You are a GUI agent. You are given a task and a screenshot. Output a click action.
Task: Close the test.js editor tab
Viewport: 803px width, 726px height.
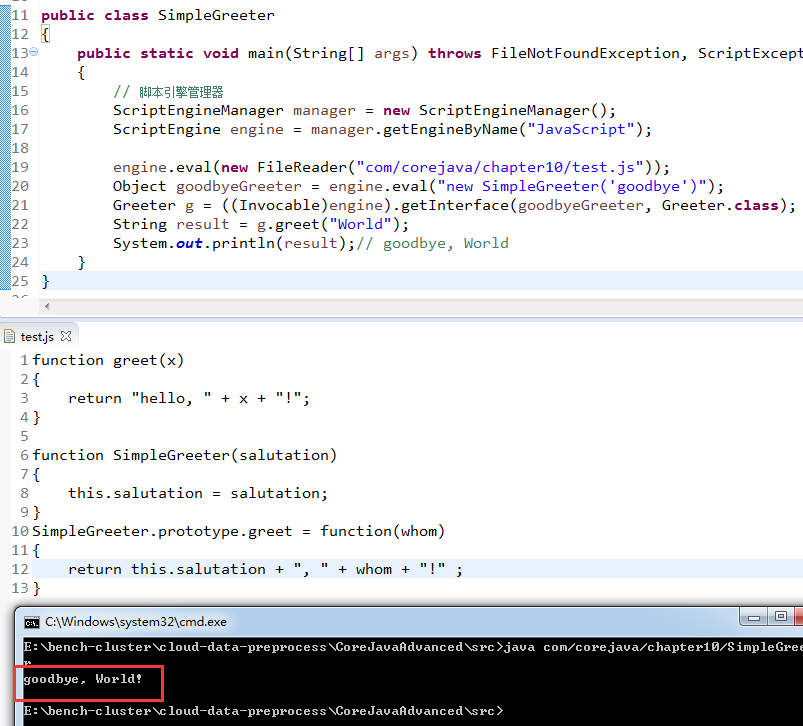pyautogui.click(x=66, y=336)
